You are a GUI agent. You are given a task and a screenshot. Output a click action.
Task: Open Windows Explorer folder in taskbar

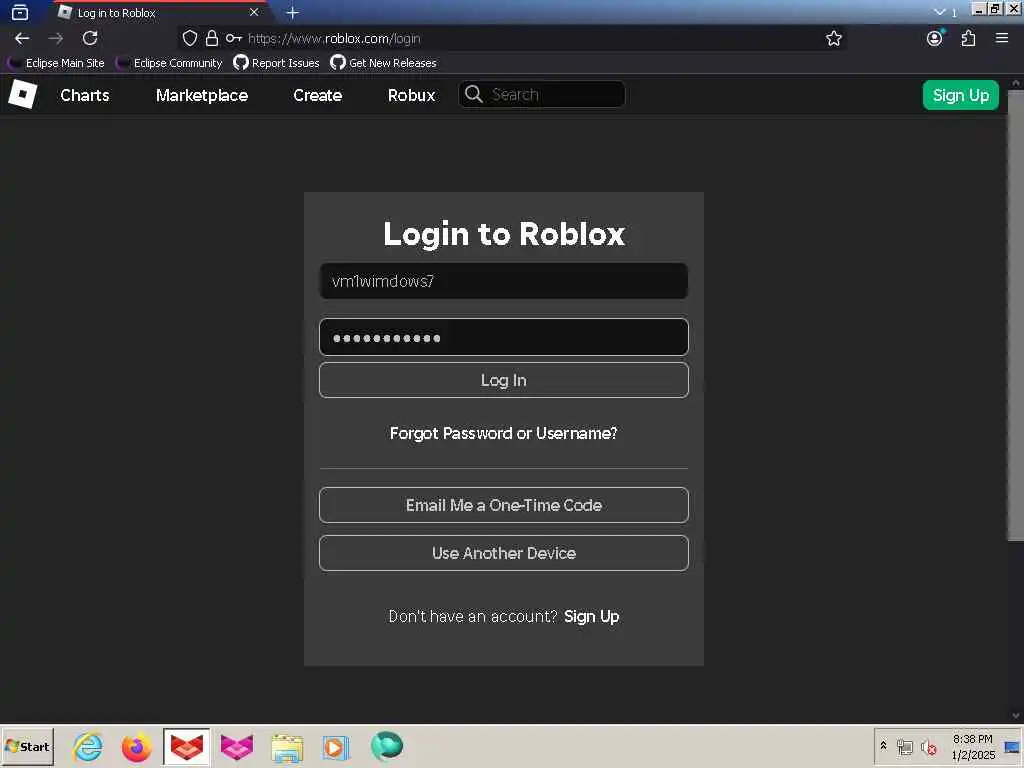pos(287,748)
